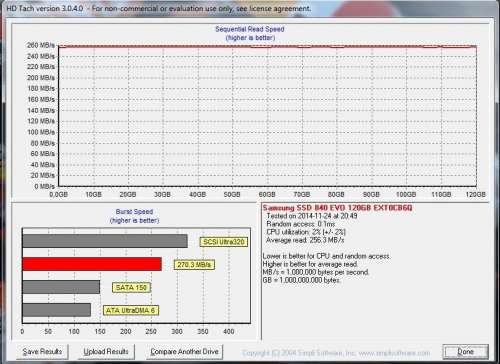Click the Sequential Read Speed chart title

point(250,29)
